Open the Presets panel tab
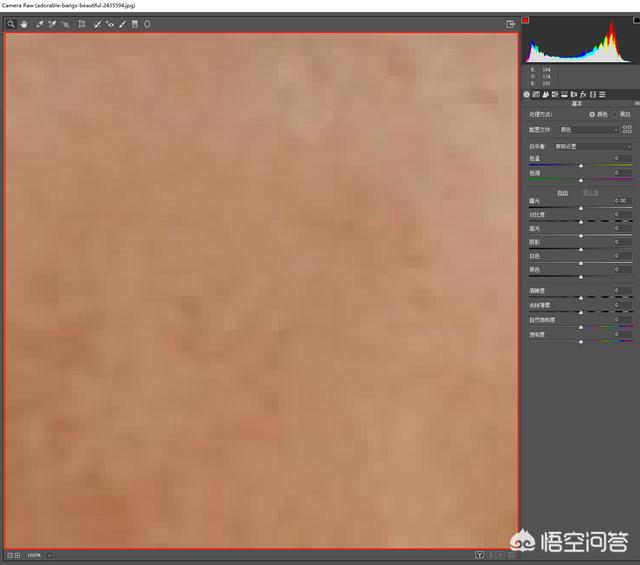 pos(602,95)
